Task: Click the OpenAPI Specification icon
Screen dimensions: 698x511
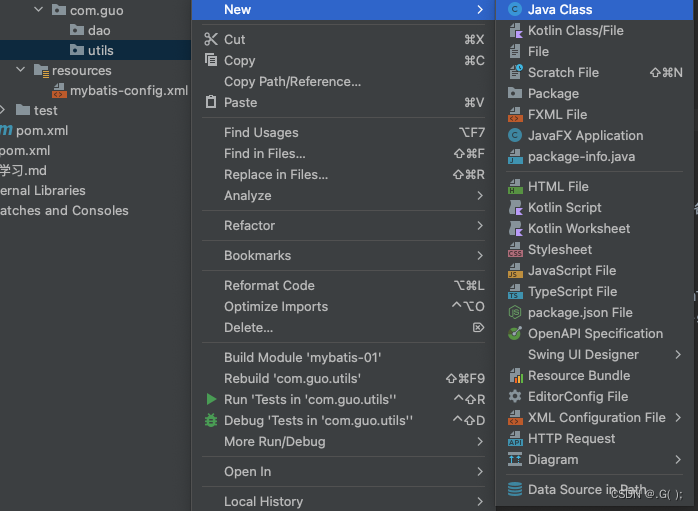Action: click(x=515, y=333)
